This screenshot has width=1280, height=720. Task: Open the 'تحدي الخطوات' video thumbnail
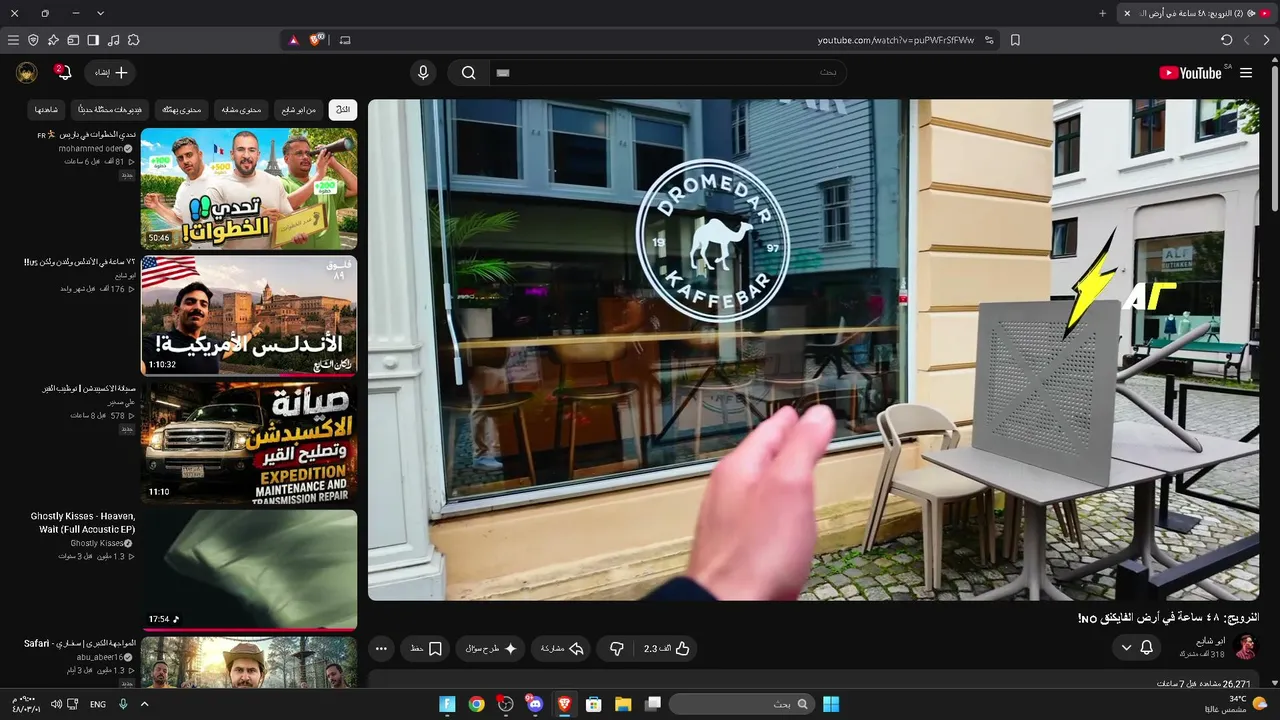[x=249, y=188]
